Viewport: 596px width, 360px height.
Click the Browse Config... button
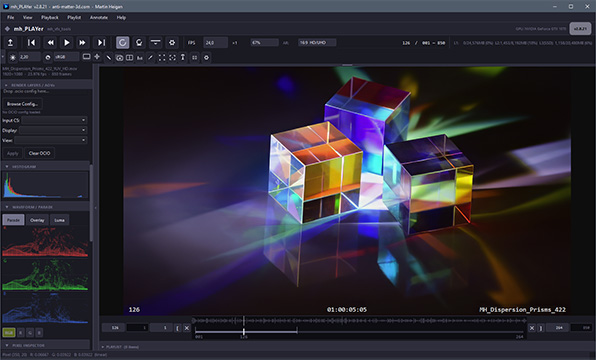(x=22, y=104)
